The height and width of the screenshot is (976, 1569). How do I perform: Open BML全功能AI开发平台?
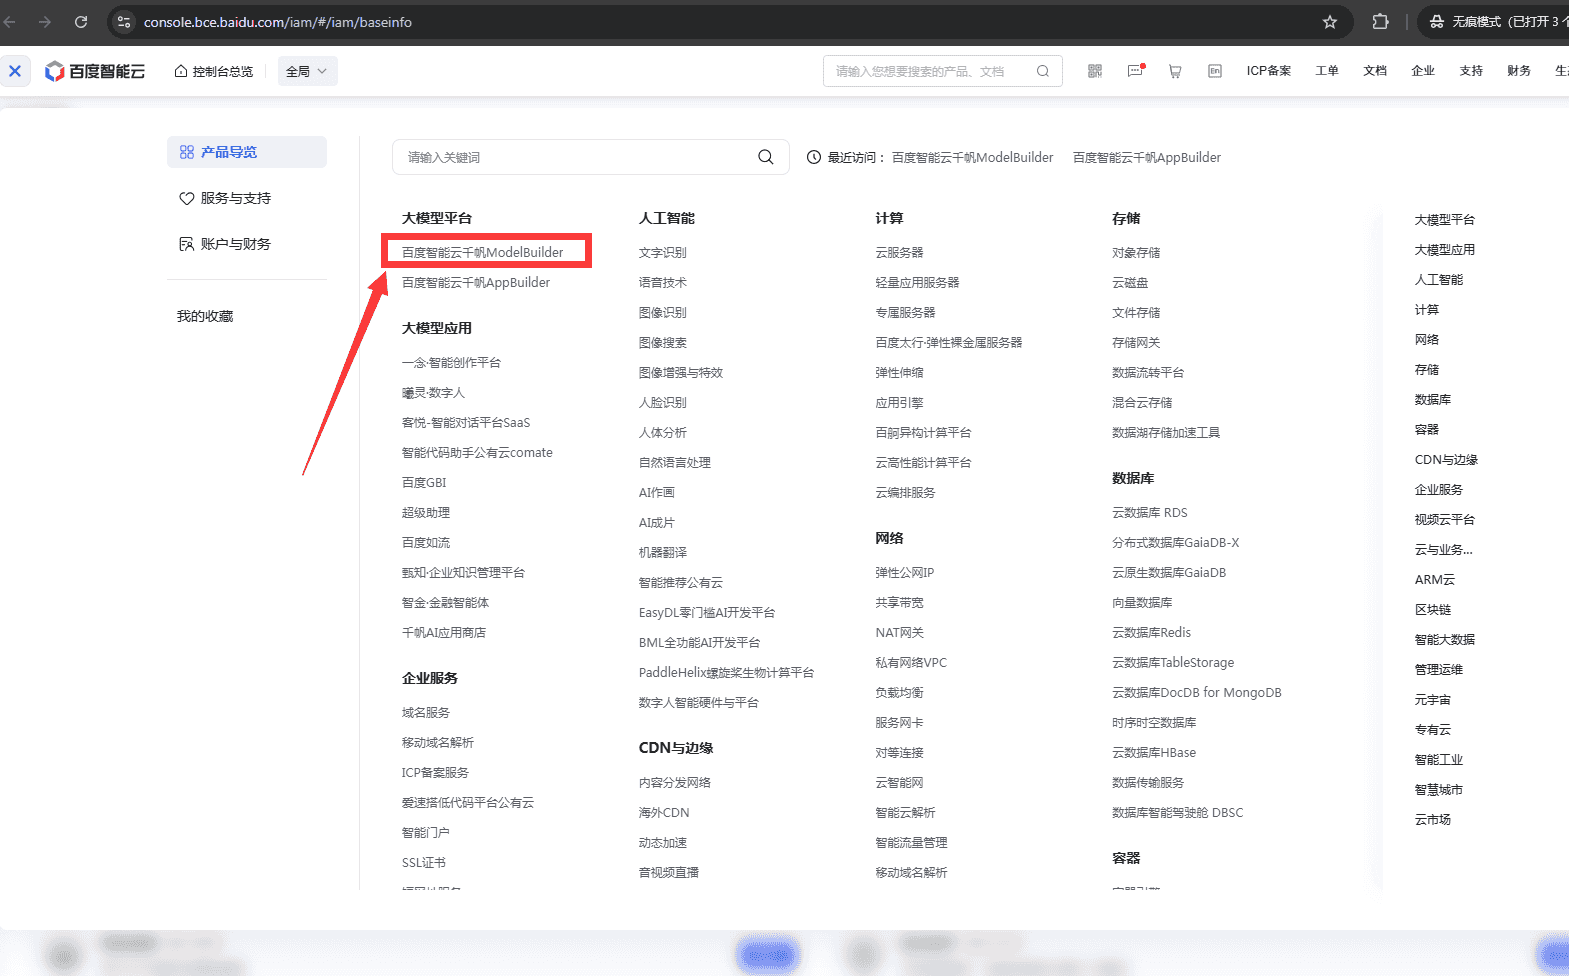[x=699, y=642]
